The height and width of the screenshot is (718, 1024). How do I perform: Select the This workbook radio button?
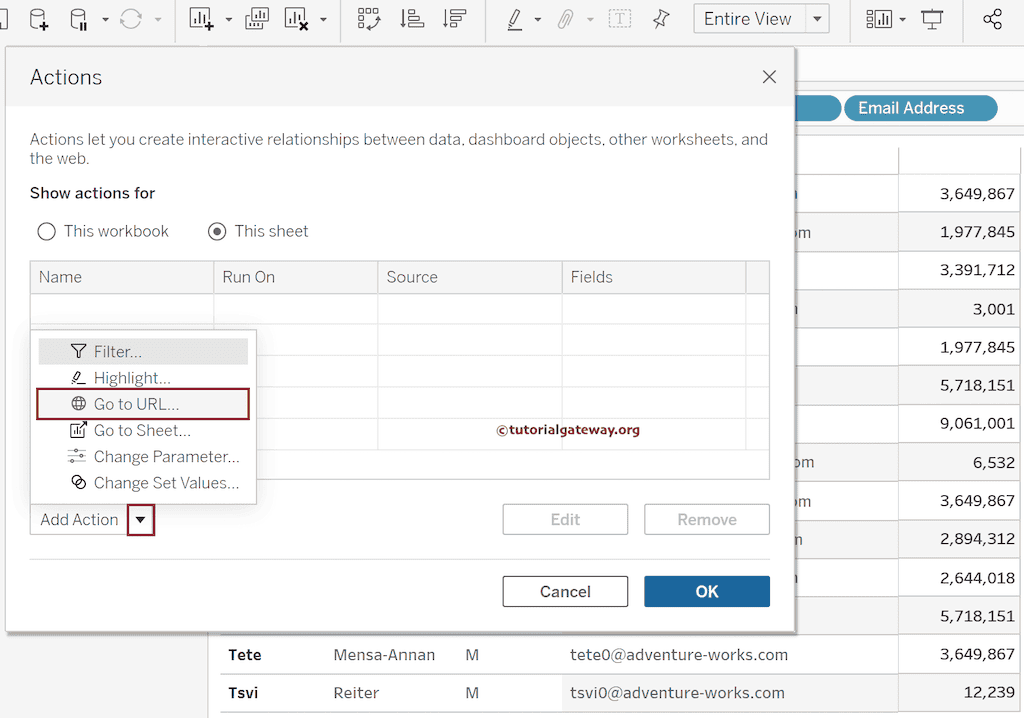coord(46,231)
